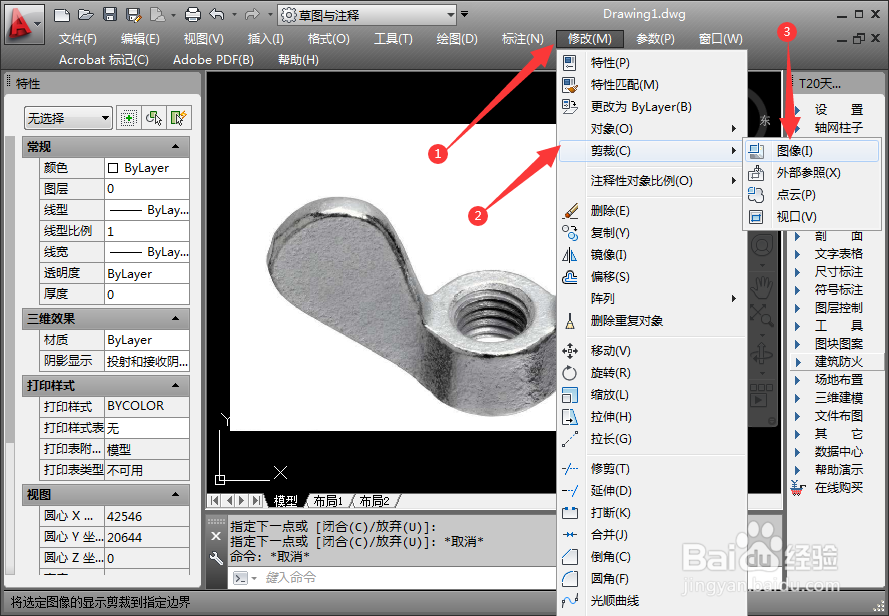
Task: Switch to the 布局1 tab
Action: click(328, 500)
